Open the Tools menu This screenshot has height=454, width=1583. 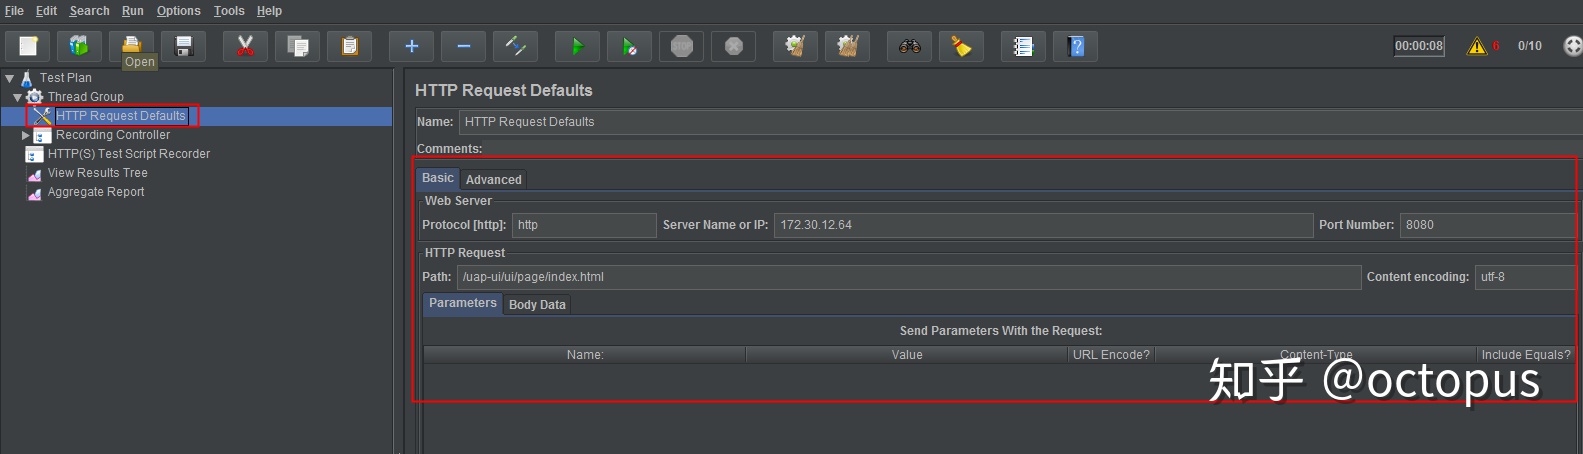[229, 11]
